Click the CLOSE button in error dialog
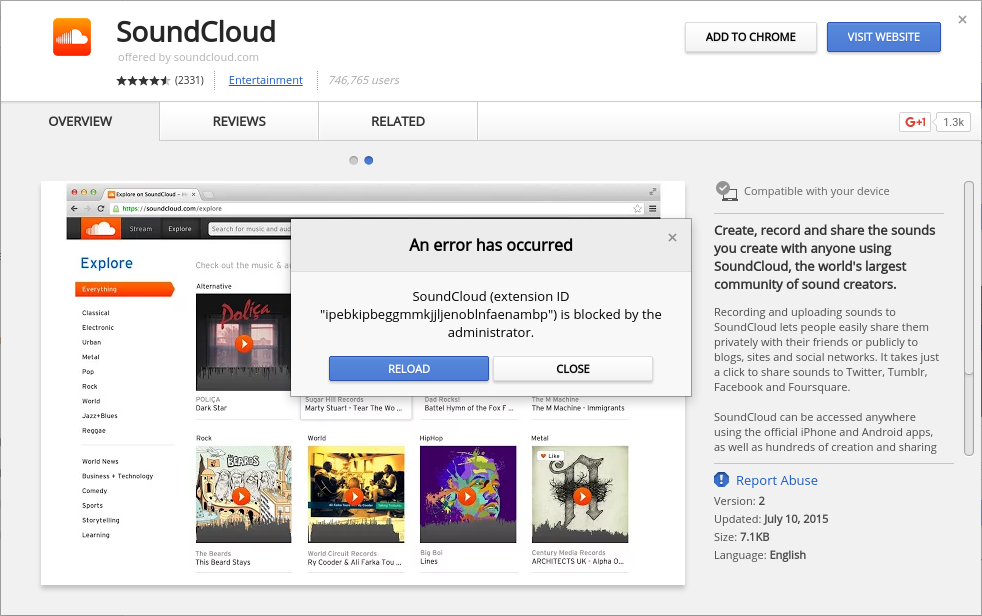This screenshot has width=982, height=616. (572, 369)
